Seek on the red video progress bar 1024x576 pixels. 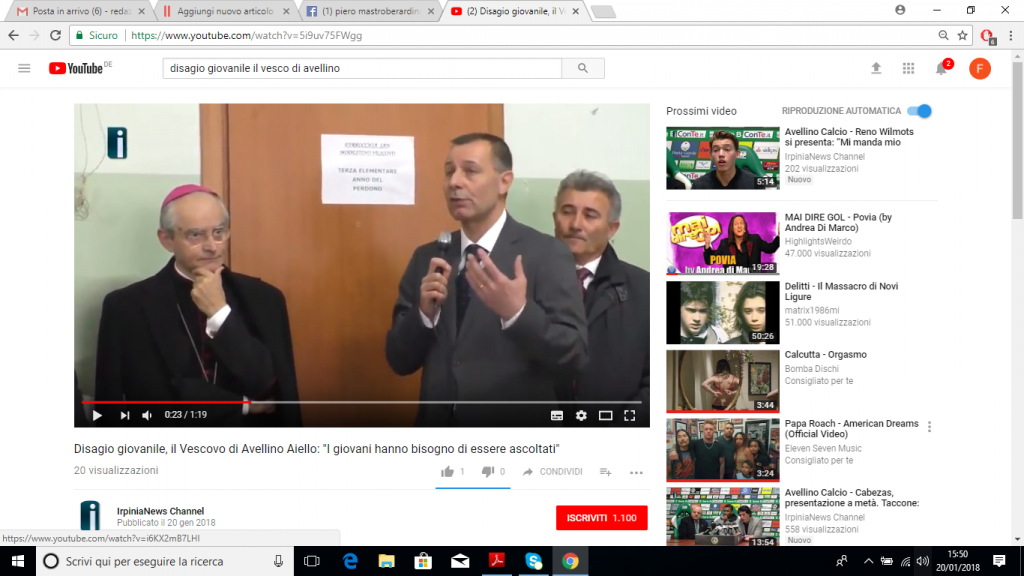[362, 402]
